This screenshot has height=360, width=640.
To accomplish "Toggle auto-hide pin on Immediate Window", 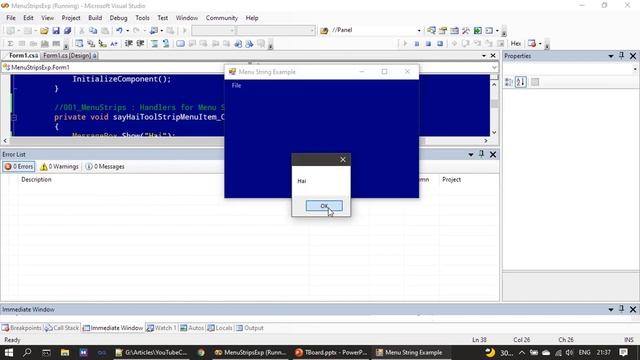I will click(x=622, y=309).
